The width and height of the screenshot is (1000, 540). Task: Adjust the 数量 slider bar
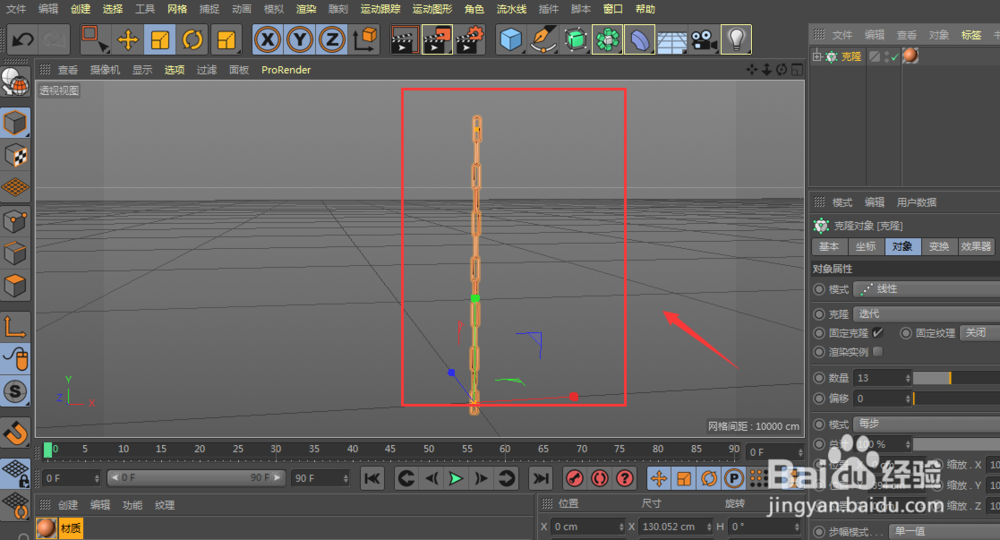click(956, 378)
